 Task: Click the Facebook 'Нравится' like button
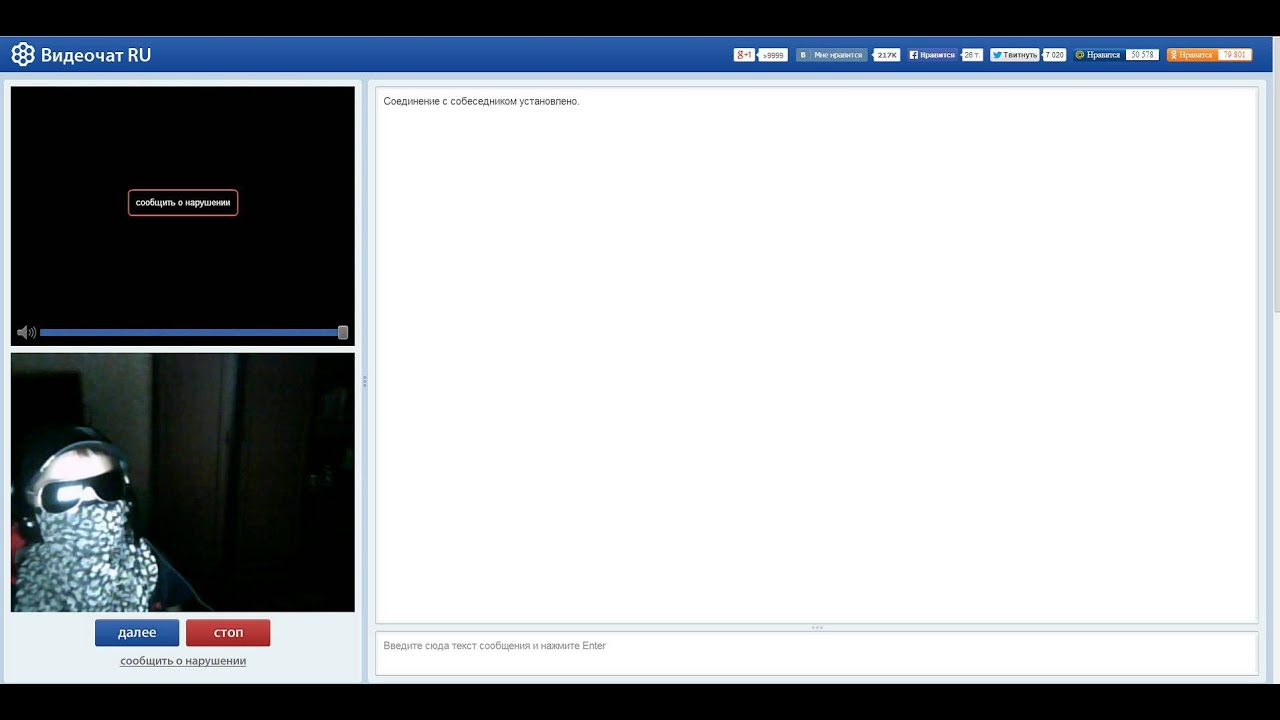pyautogui.click(x=932, y=55)
